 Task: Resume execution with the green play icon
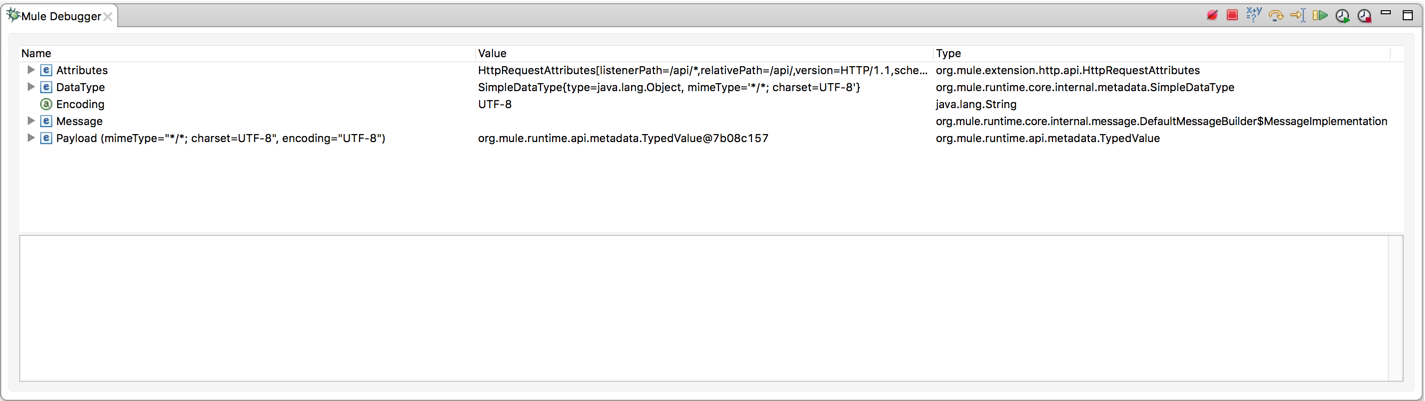click(1320, 16)
